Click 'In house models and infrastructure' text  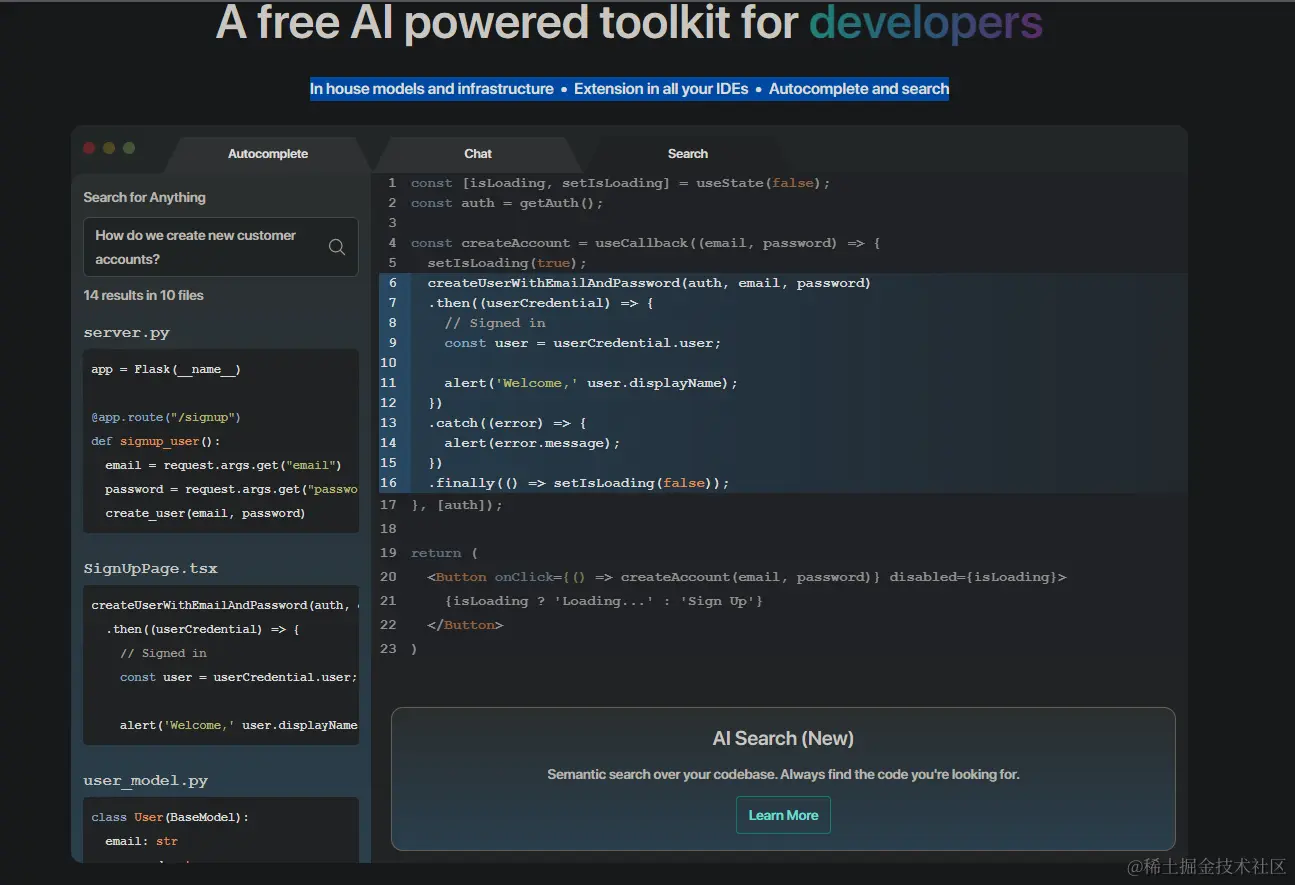[x=432, y=89]
